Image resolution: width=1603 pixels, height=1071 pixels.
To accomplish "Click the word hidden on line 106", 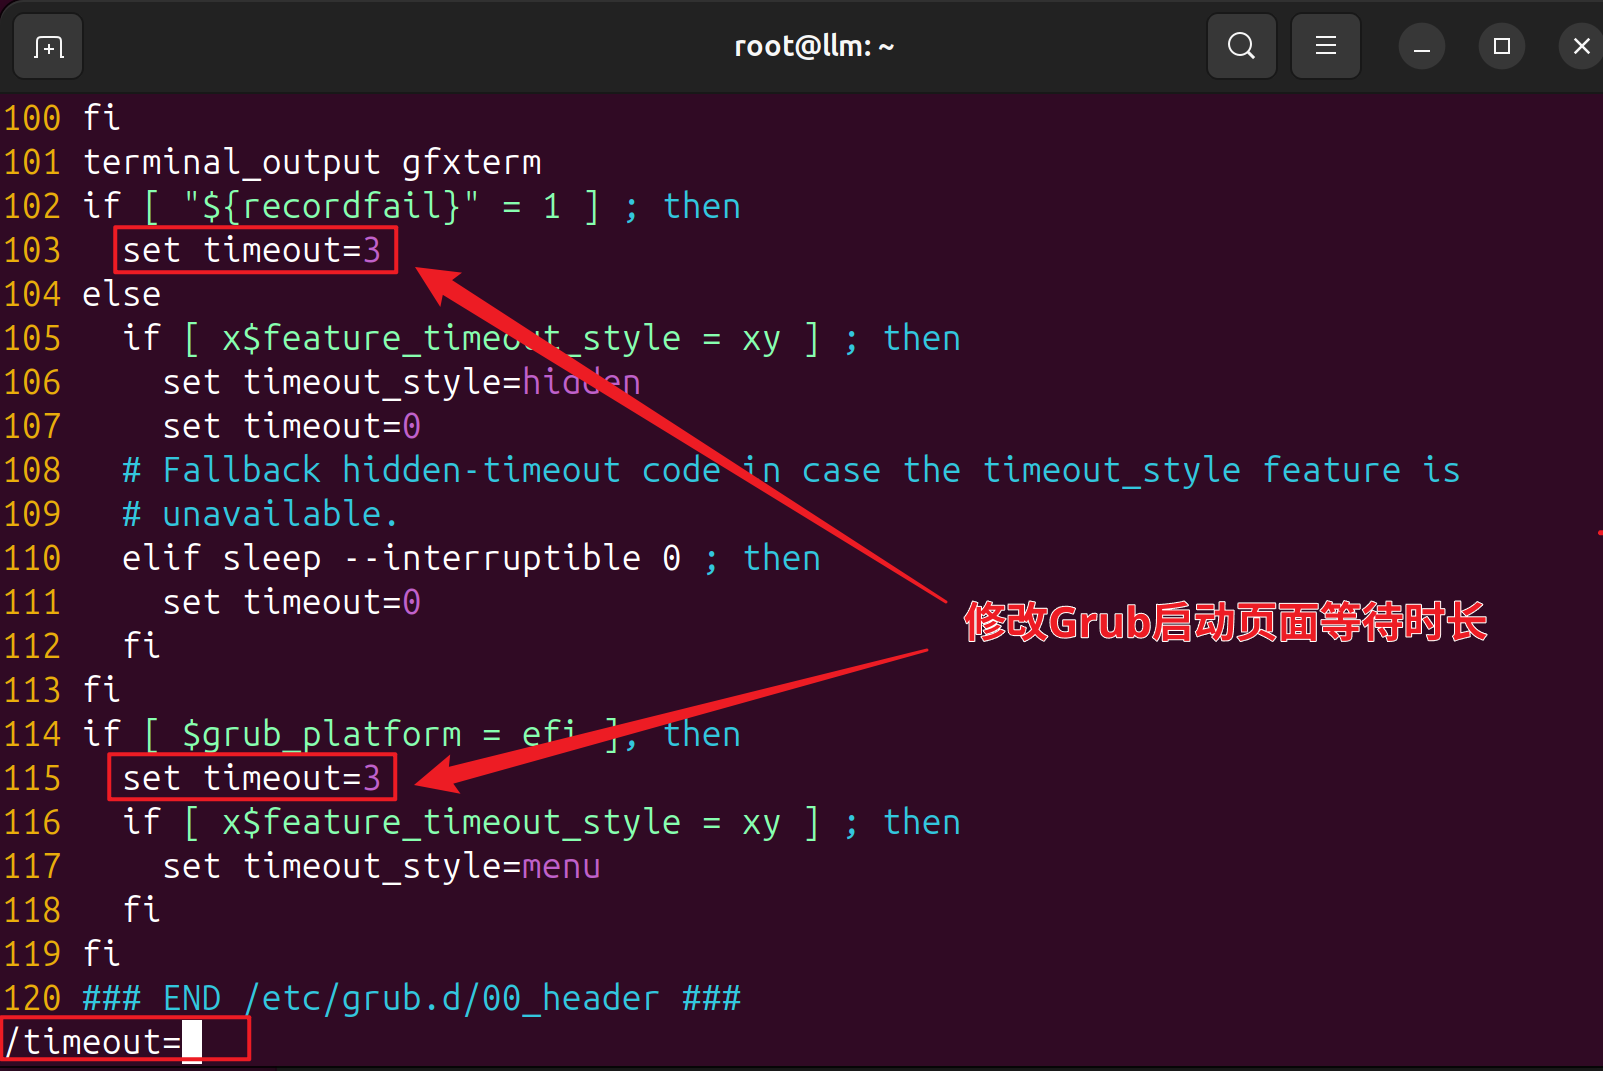I will pyautogui.click(x=581, y=382).
